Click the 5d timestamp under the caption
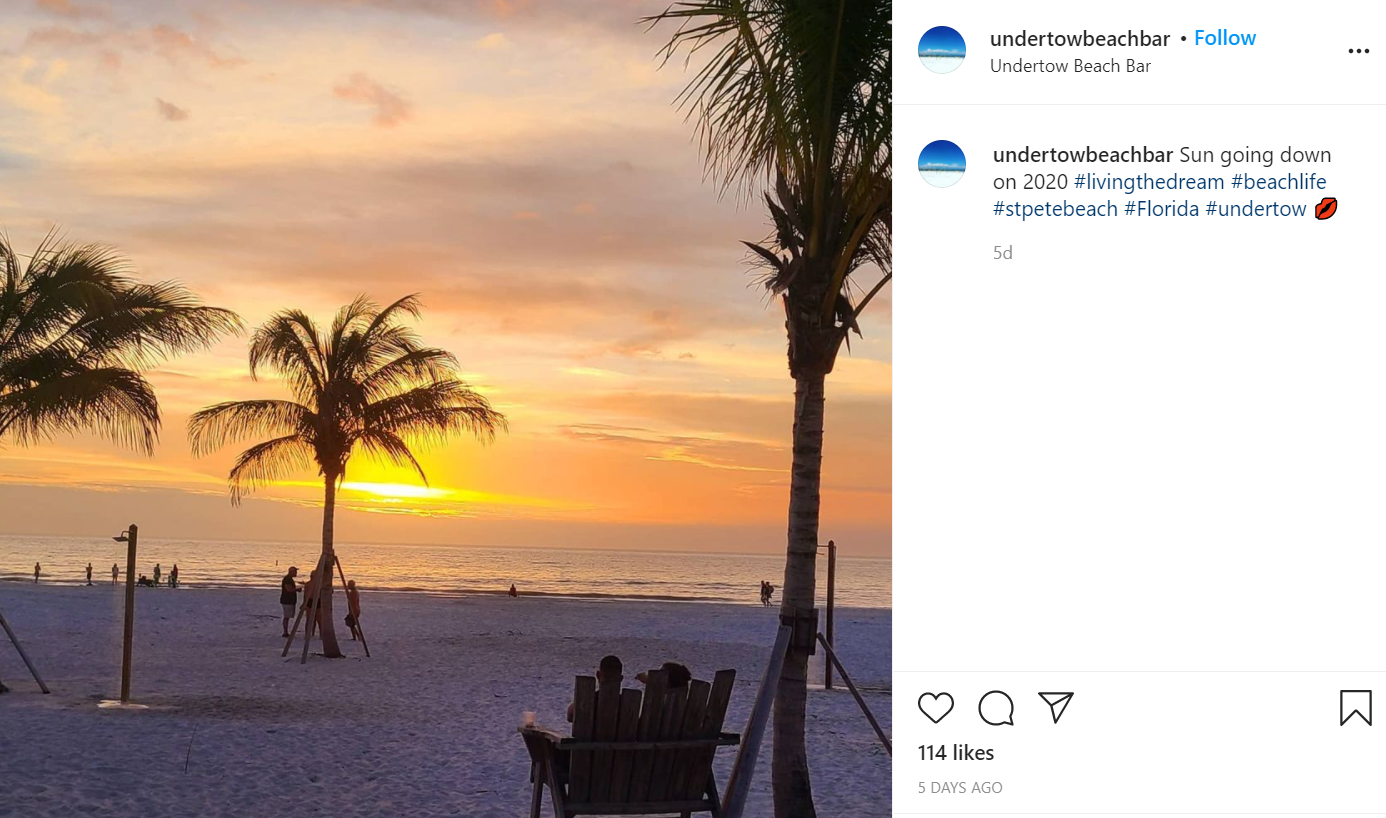This screenshot has height=818, width=1386. (1002, 252)
